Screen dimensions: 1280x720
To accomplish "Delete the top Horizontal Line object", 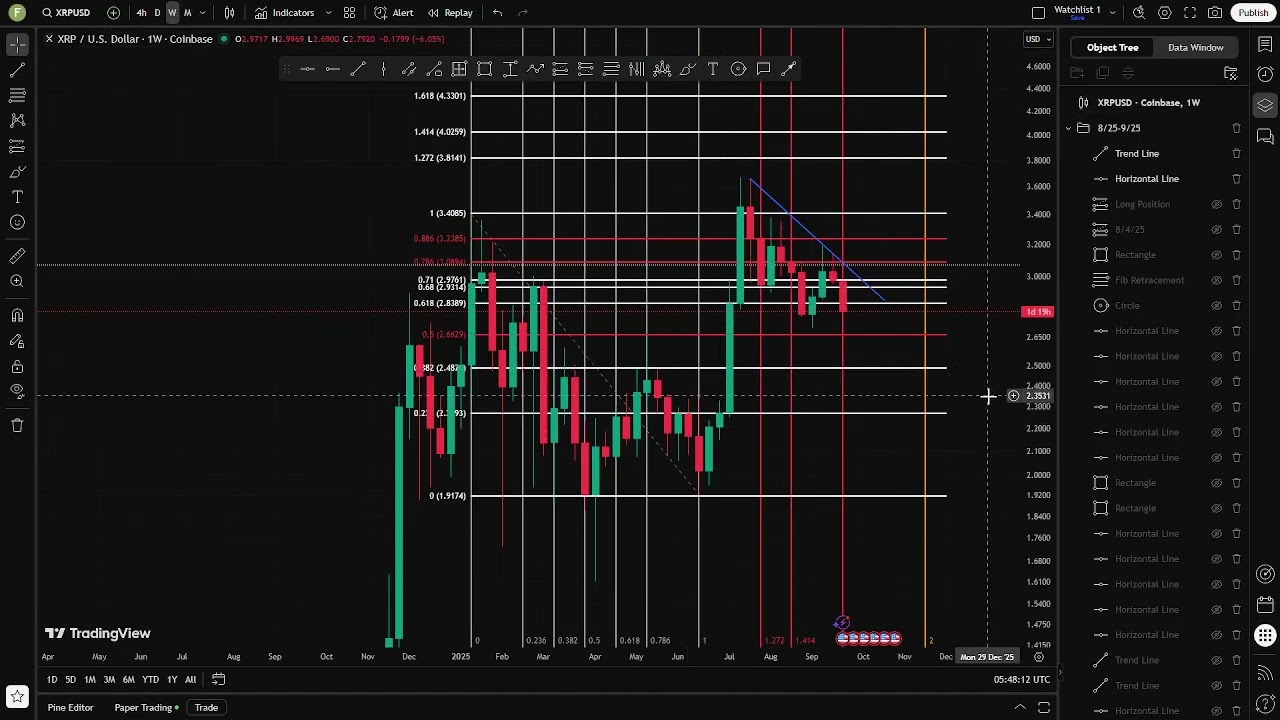I will (x=1236, y=179).
